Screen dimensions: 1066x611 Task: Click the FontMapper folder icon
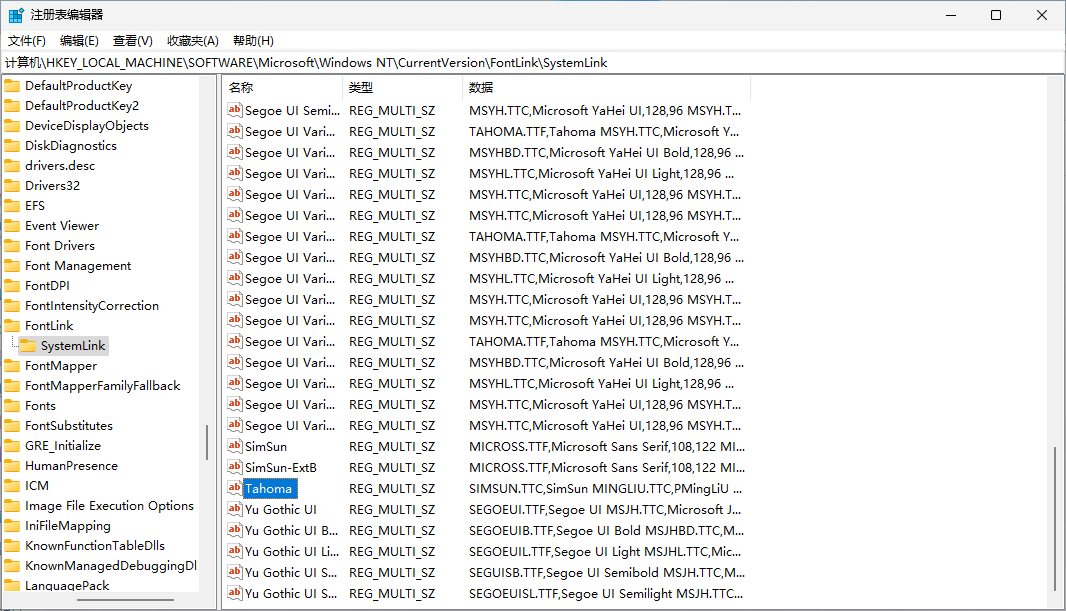coord(12,366)
